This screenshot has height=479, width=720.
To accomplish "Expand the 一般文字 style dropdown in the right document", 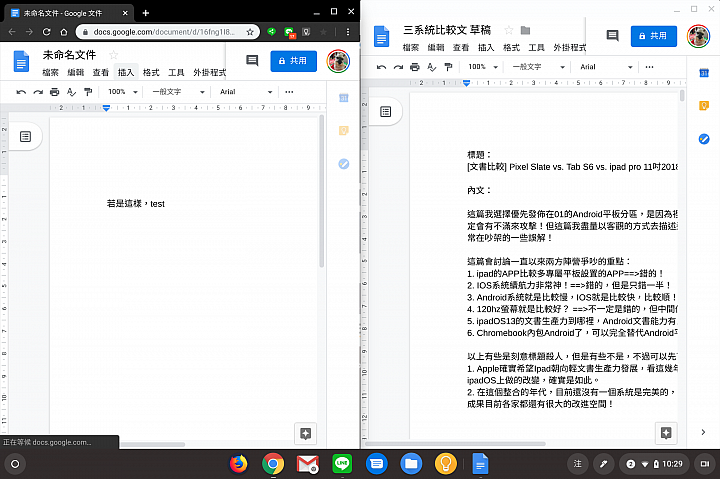I will pyautogui.click(x=533, y=66).
